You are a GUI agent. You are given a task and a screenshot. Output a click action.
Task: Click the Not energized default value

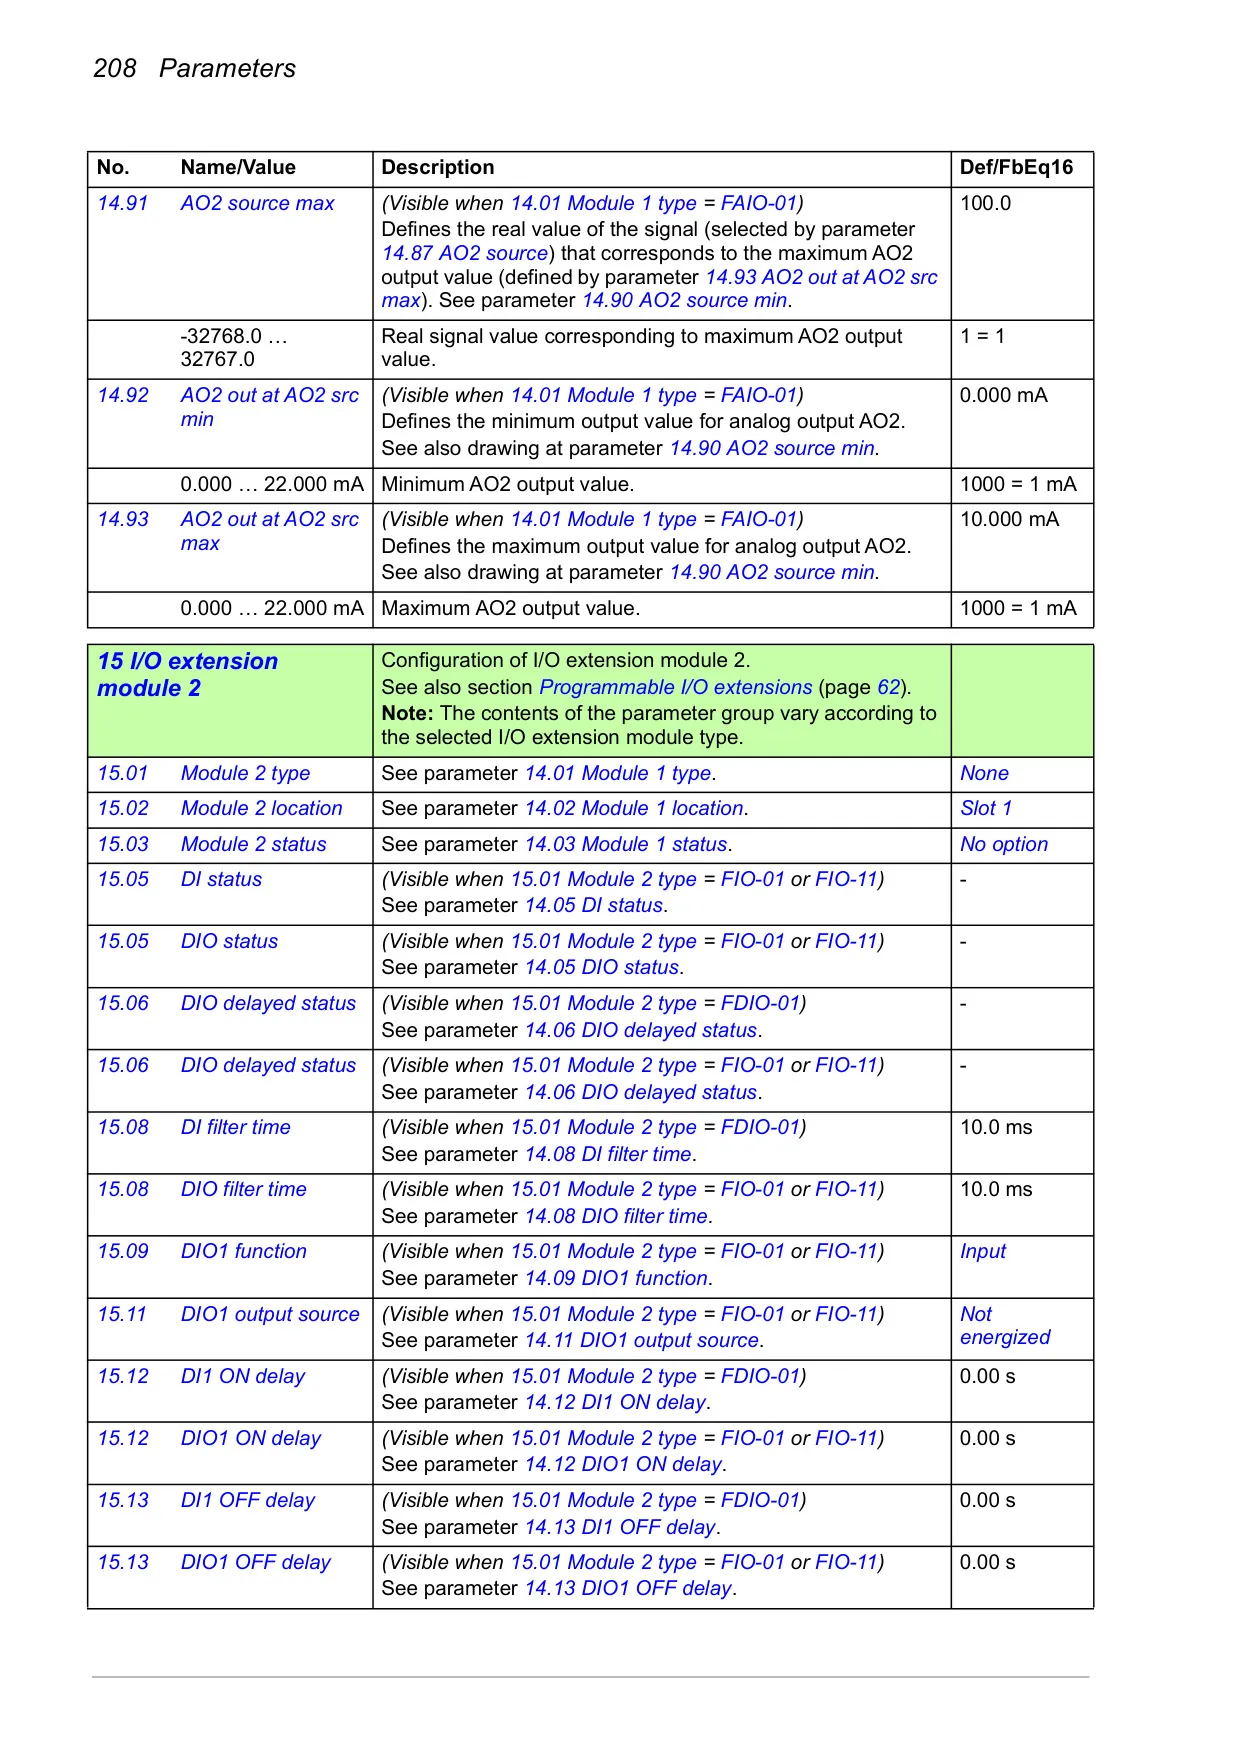[x=1005, y=1326]
